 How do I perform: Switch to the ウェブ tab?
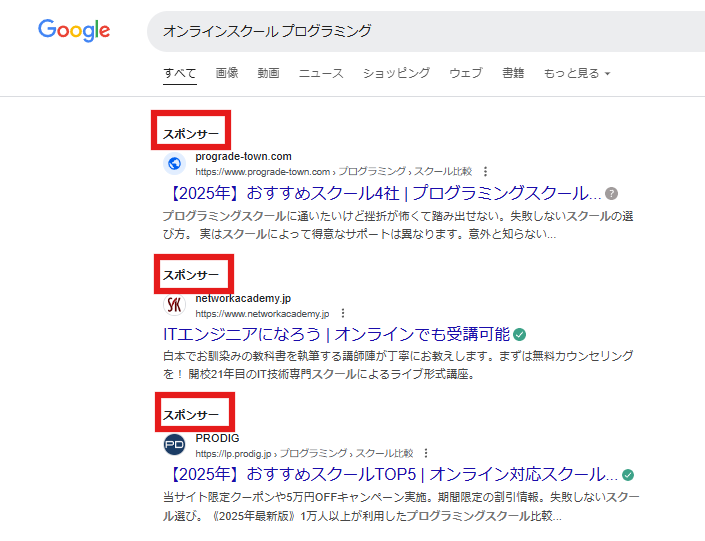466,73
